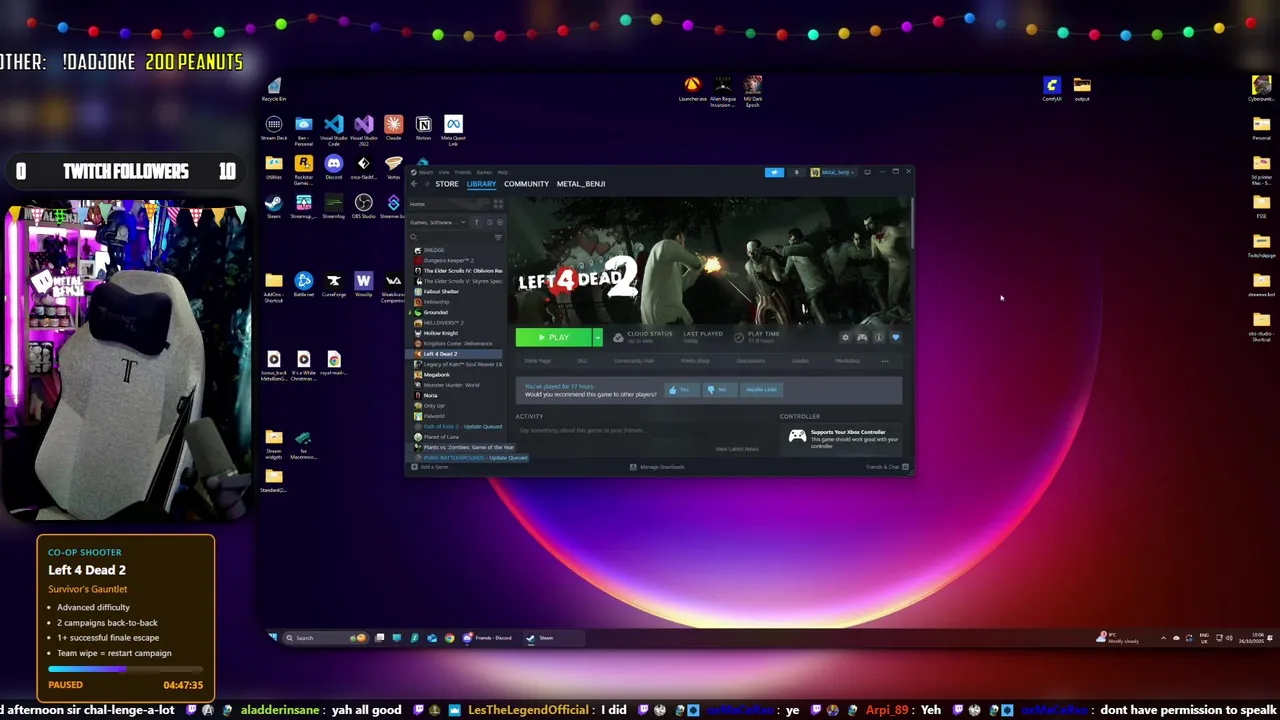Open the View menu in Steam
1280x720 pixels.
(444, 172)
